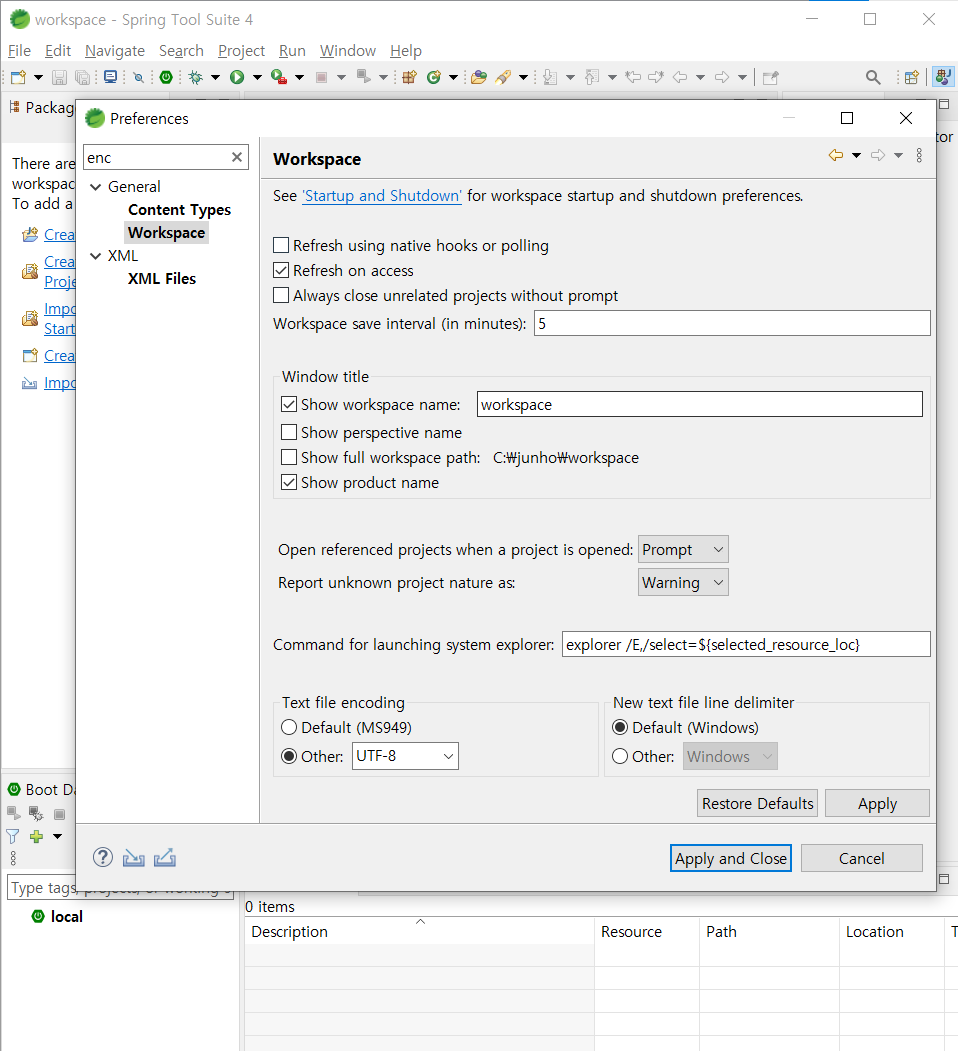958x1051 pixels.
Task: Select XML Files in preferences tree
Action: pyautogui.click(x=162, y=279)
